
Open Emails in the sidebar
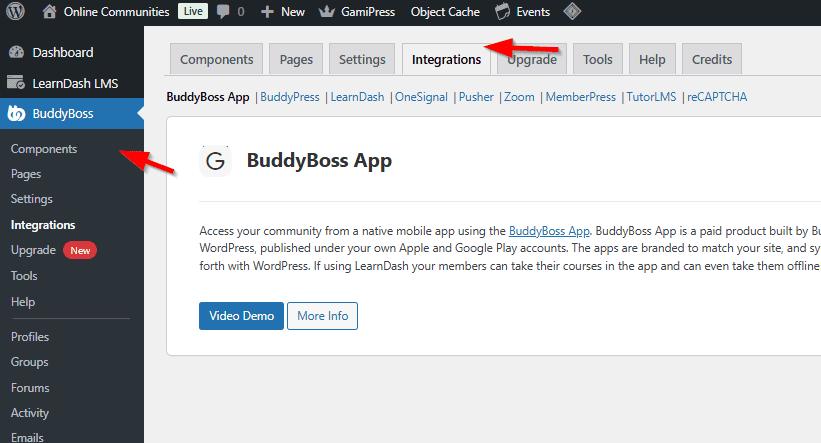pos(27,437)
